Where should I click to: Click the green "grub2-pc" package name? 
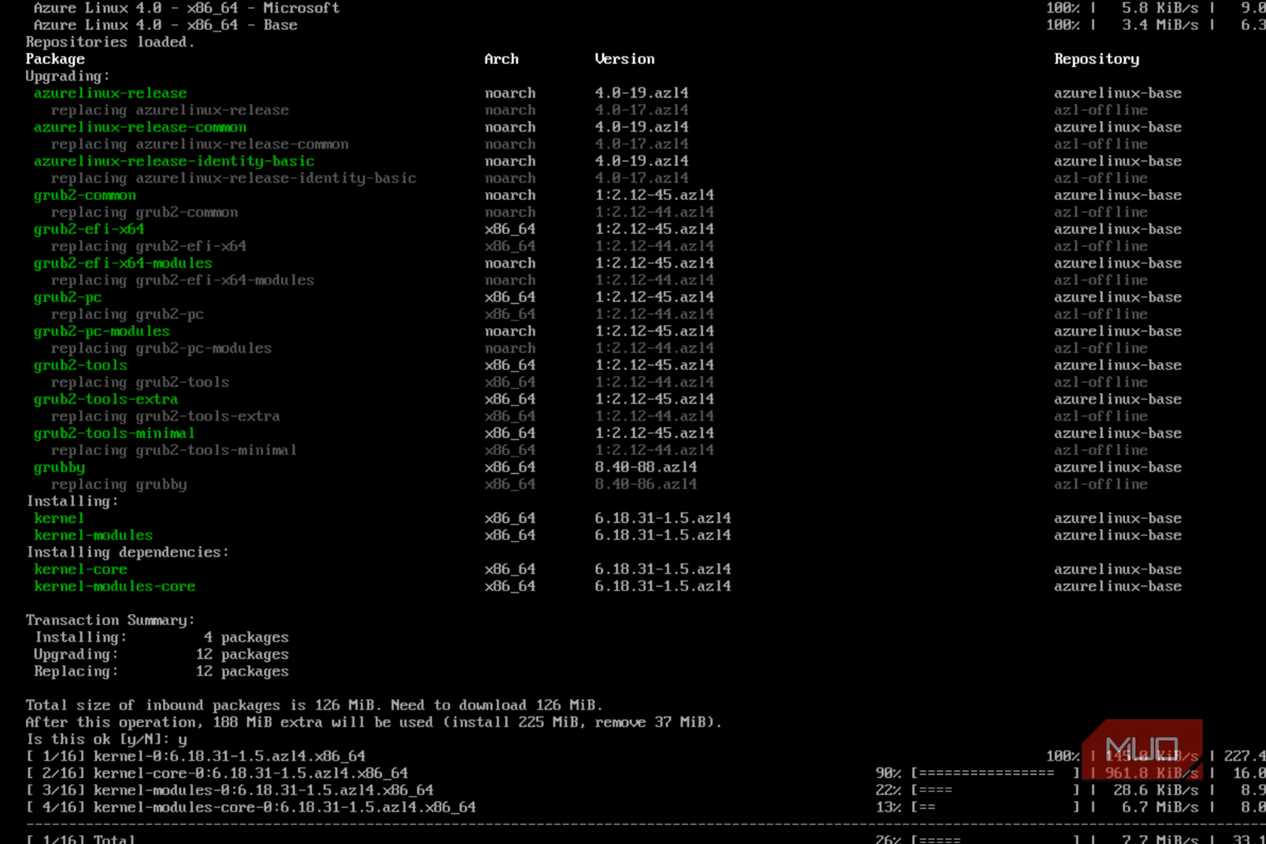click(67, 297)
